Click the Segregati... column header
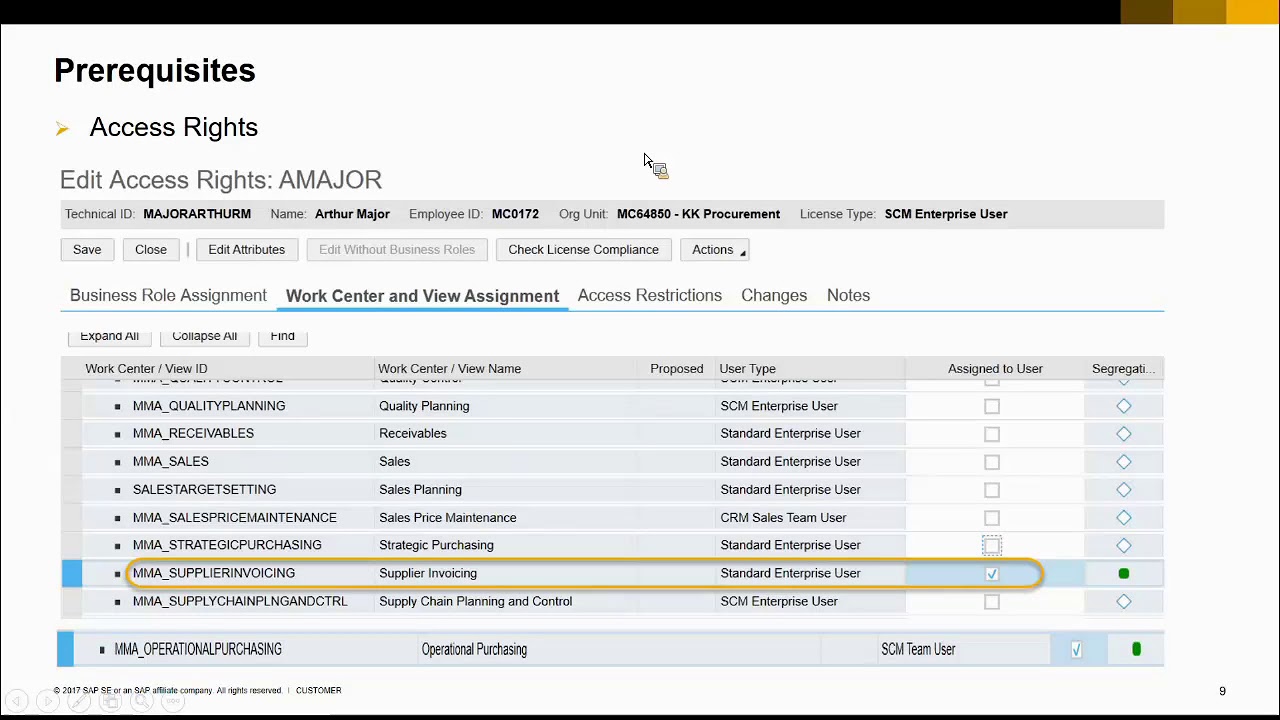Image resolution: width=1280 pixels, height=720 pixels. tap(1123, 369)
